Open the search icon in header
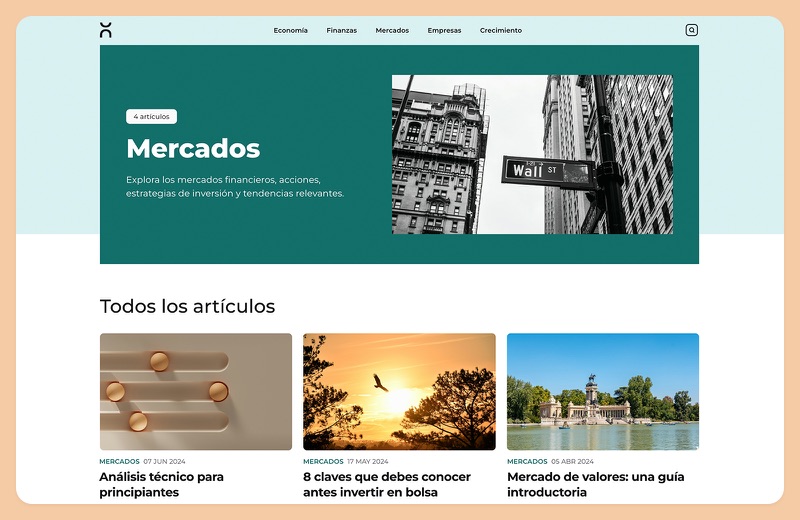 click(691, 30)
